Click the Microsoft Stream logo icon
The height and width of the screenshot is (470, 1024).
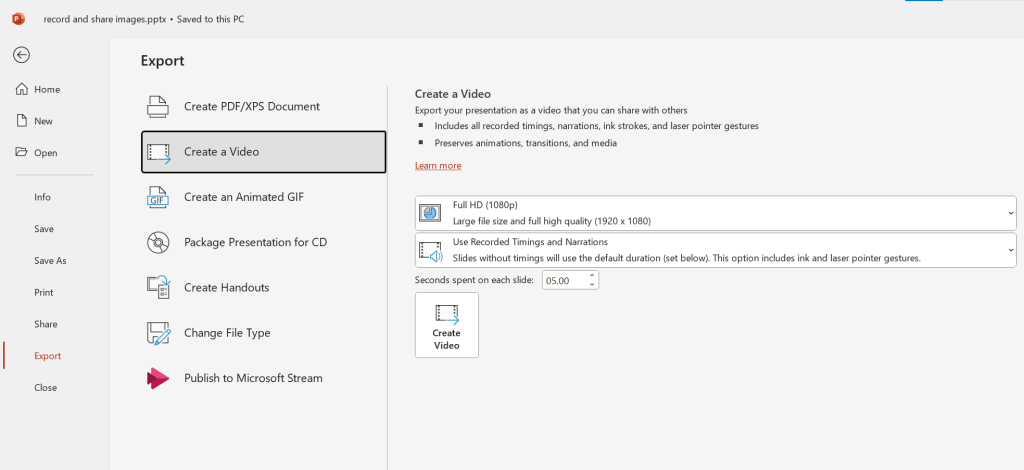coord(158,378)
